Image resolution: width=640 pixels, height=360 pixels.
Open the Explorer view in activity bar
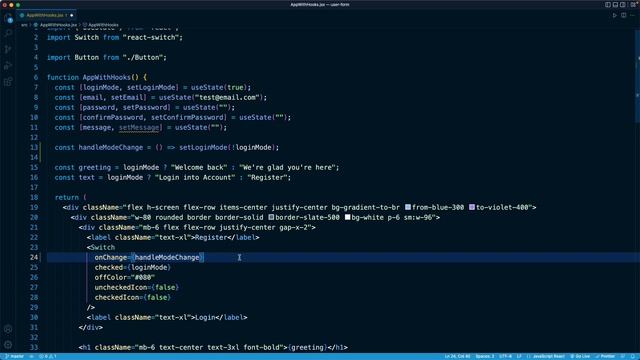pyautogui.click(x=8, y=18)
